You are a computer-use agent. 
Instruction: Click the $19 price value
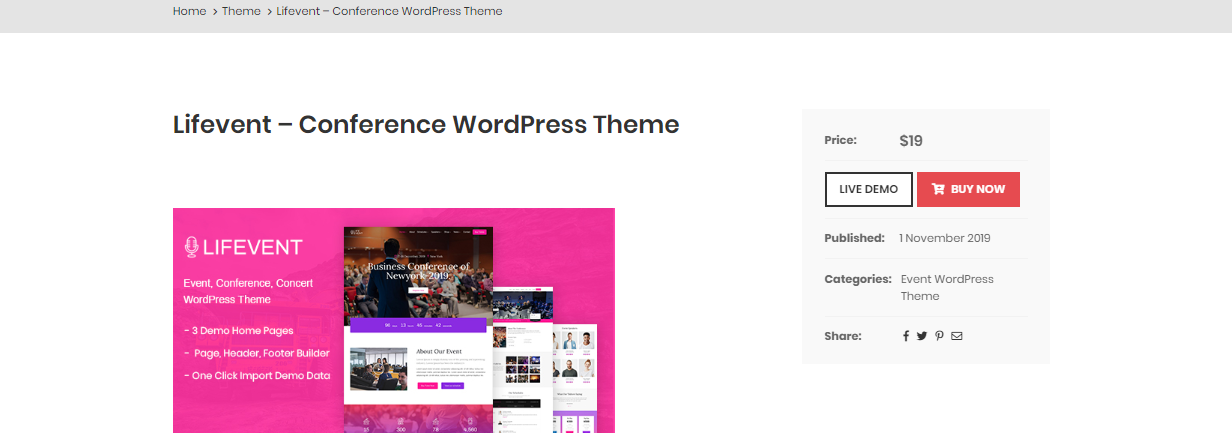tap(911, 141)
